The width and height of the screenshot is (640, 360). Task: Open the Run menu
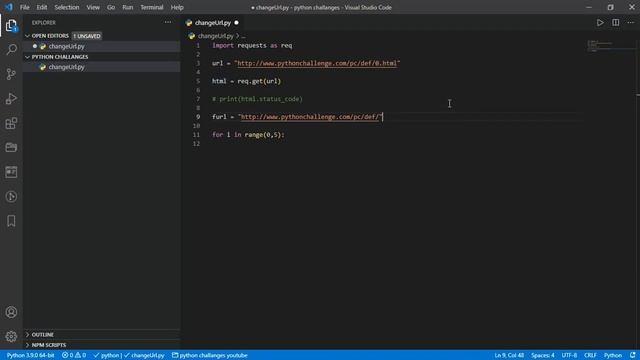coord(128,7)
